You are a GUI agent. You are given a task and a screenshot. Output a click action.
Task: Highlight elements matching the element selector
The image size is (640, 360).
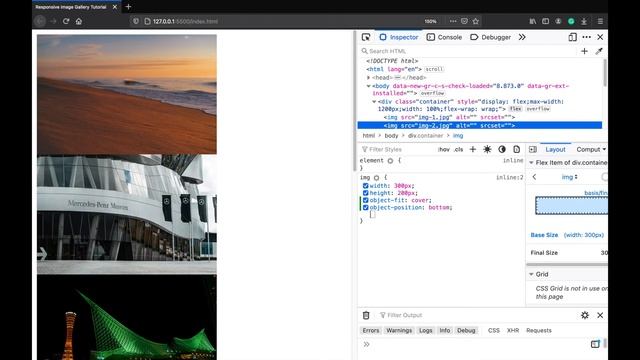click(390, 161)
